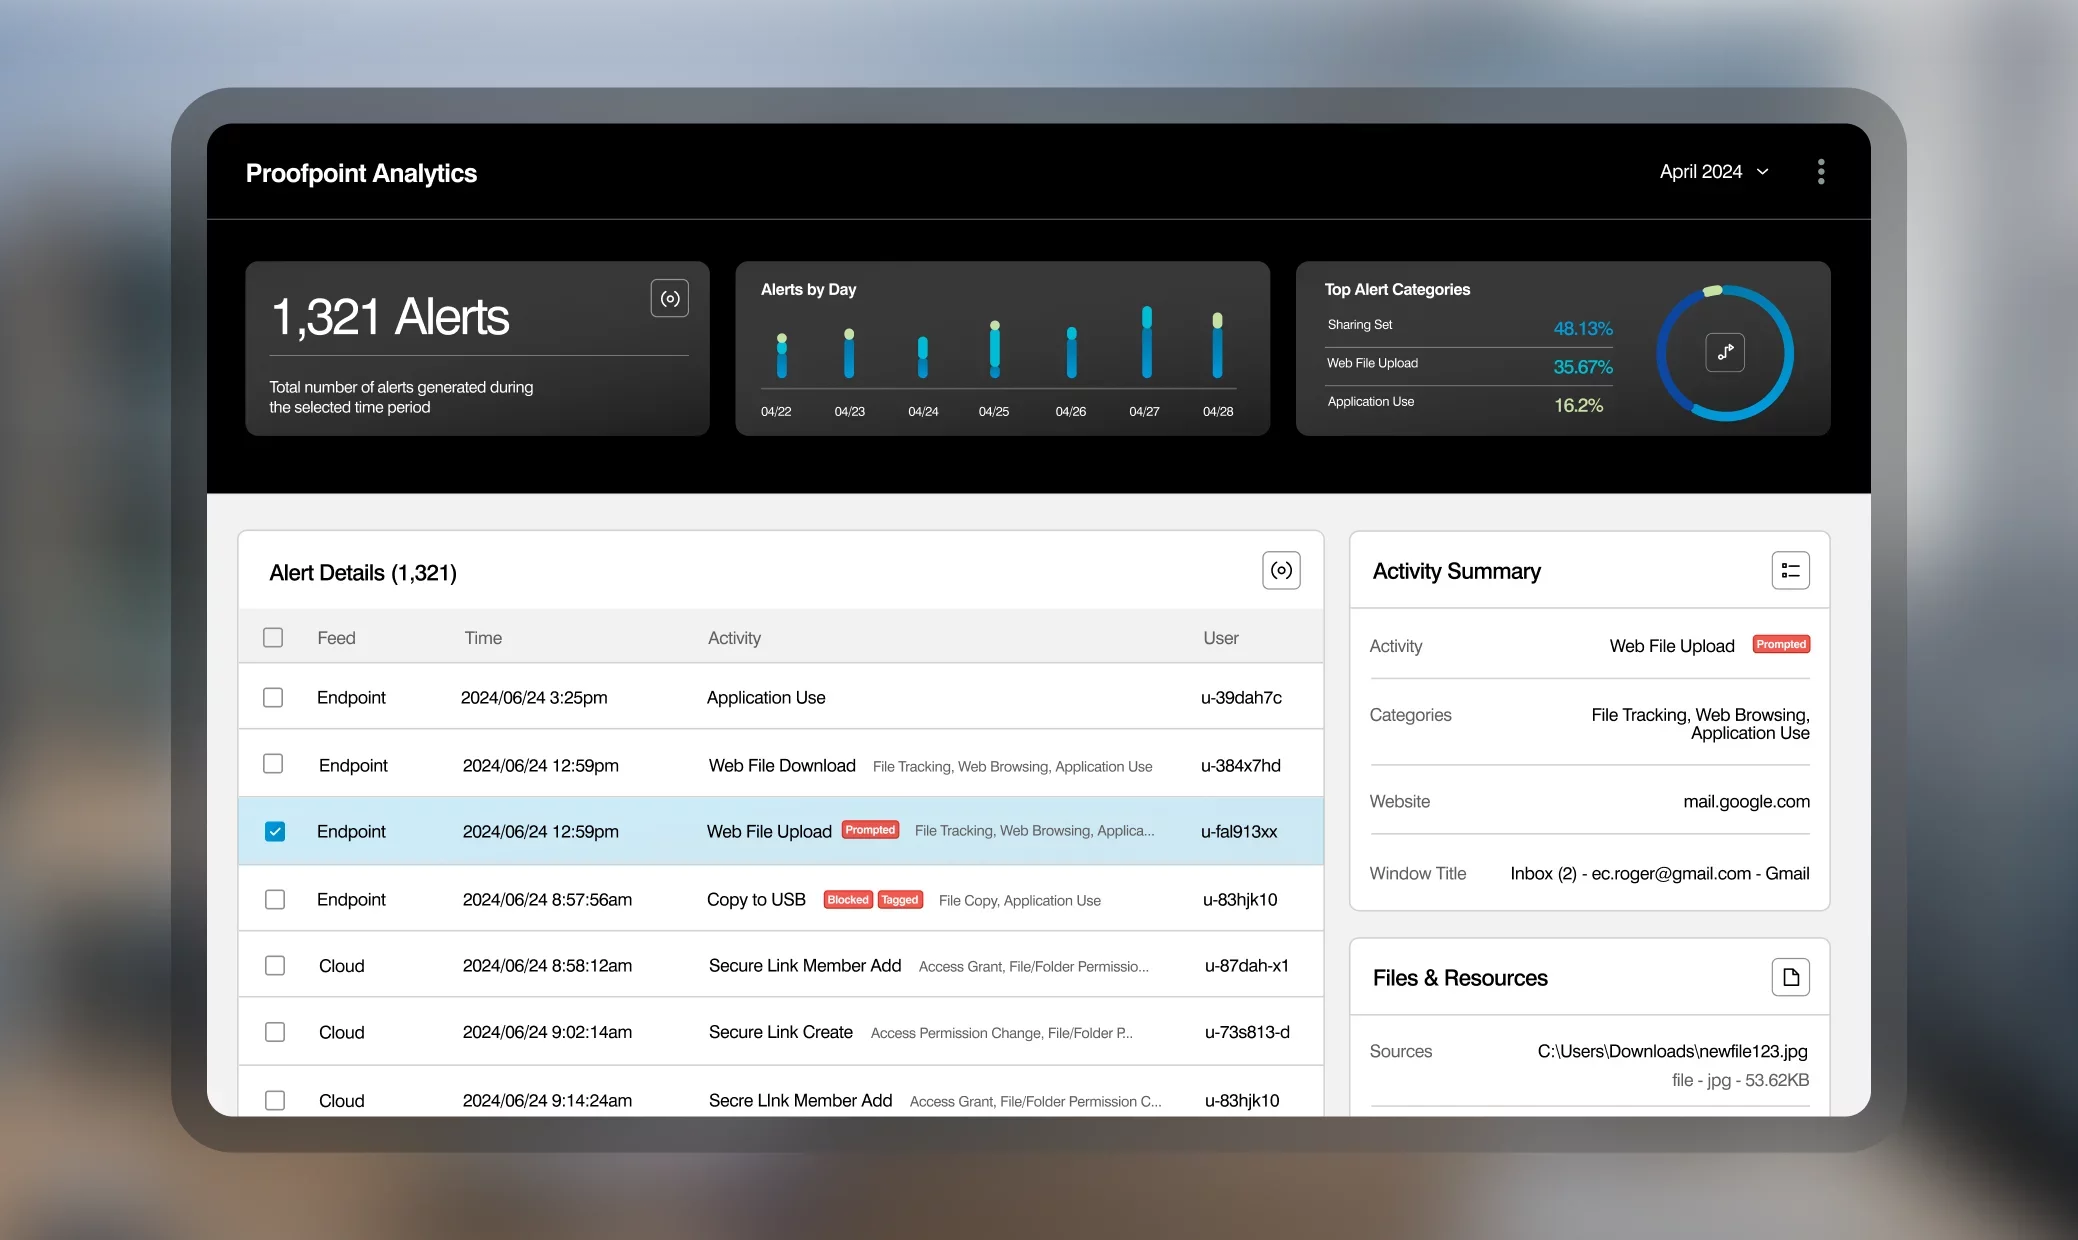
Task: Click the mail.google.com website value
Action: tap(1745, 801)
